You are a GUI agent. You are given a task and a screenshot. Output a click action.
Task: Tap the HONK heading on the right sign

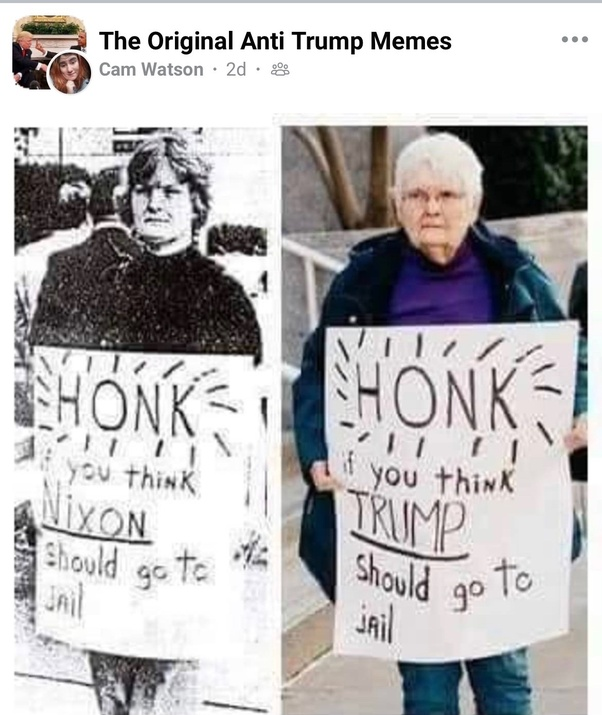coord(439,399)
